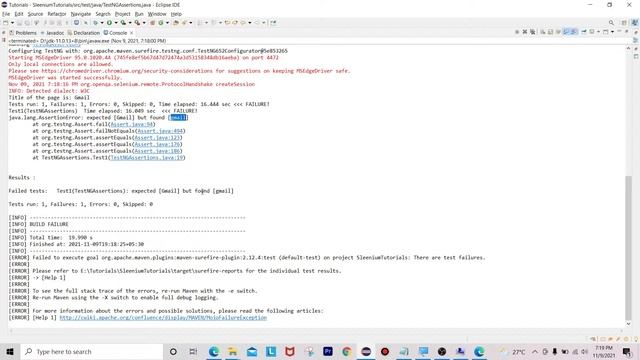640x360 pixels.
Task: Maximize the Console view panel
Action: [627, 31]
